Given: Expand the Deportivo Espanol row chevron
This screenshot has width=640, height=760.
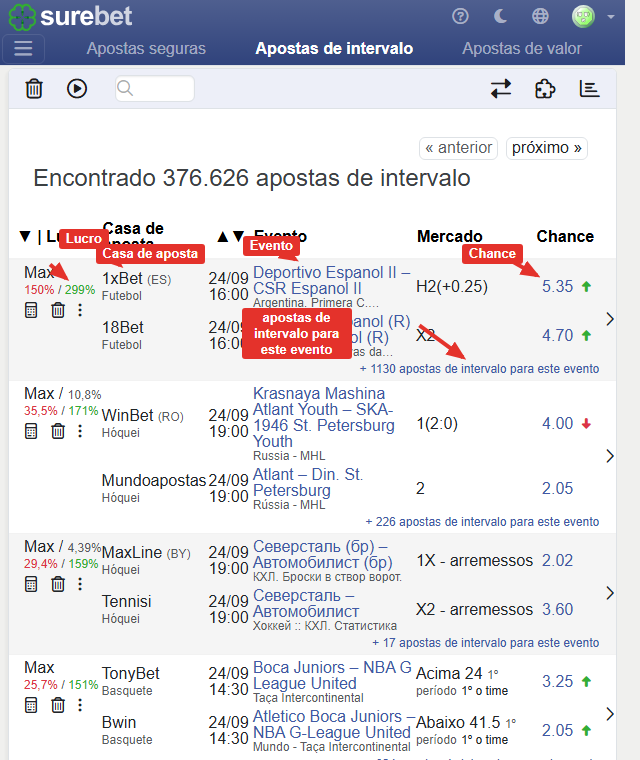Looking at the screenshot, I should pyautogui.click(x=610, y=319).
